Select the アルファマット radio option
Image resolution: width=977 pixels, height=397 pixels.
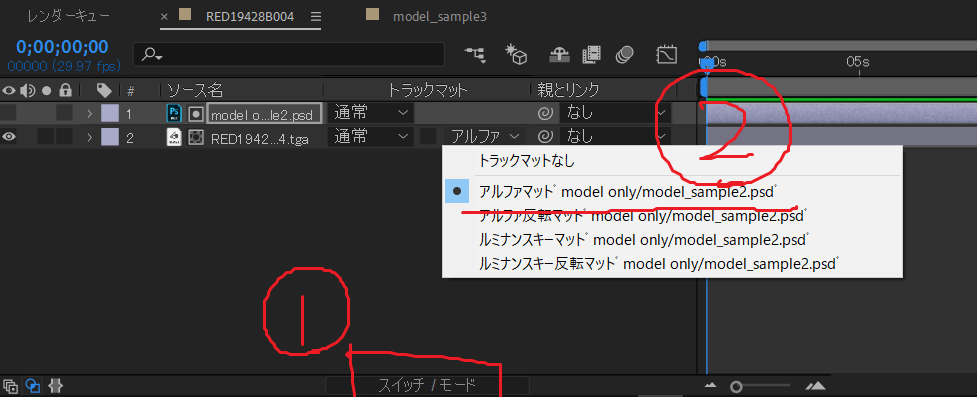click(x=457, y=191)
